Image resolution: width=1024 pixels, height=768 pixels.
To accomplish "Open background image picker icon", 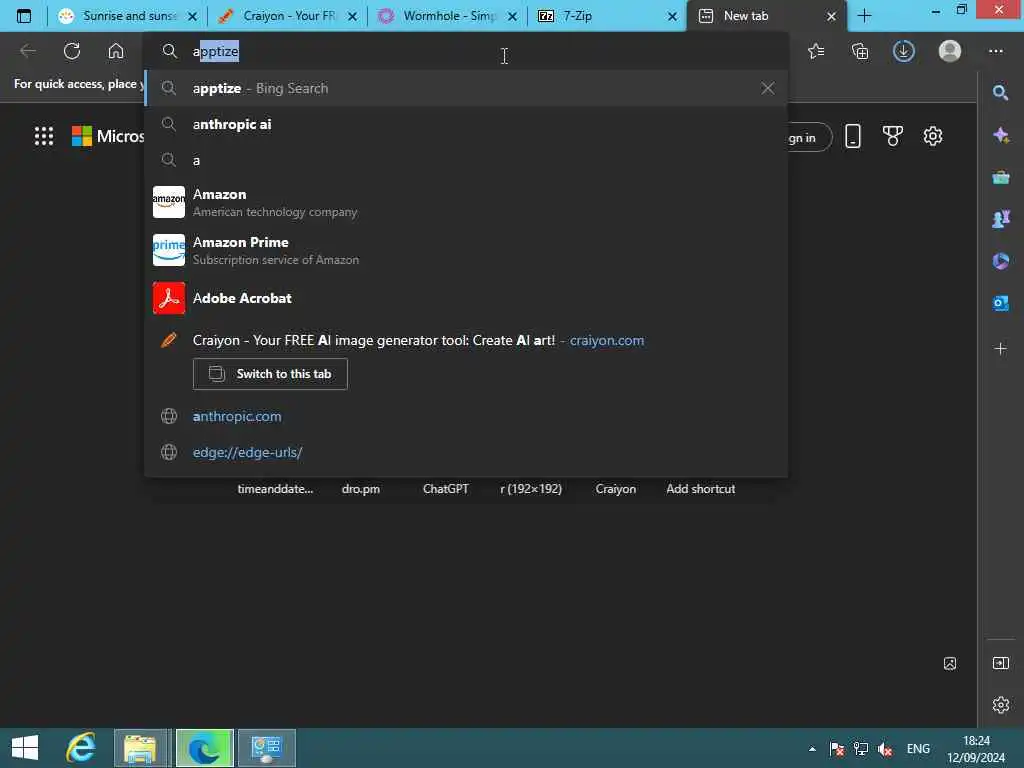I will click(x=950, y=664).
